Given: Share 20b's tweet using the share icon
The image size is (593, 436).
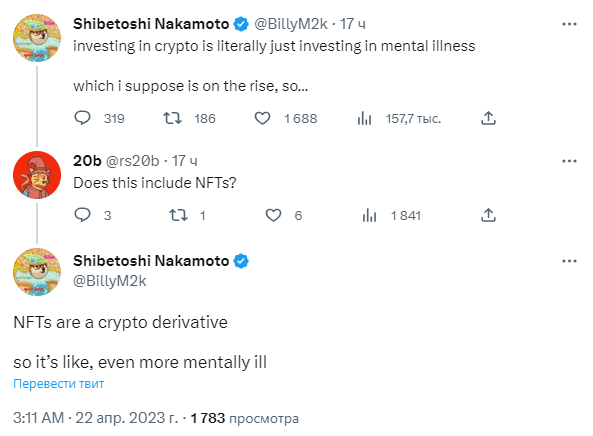Looking at the screenshot, I should 488,215.
